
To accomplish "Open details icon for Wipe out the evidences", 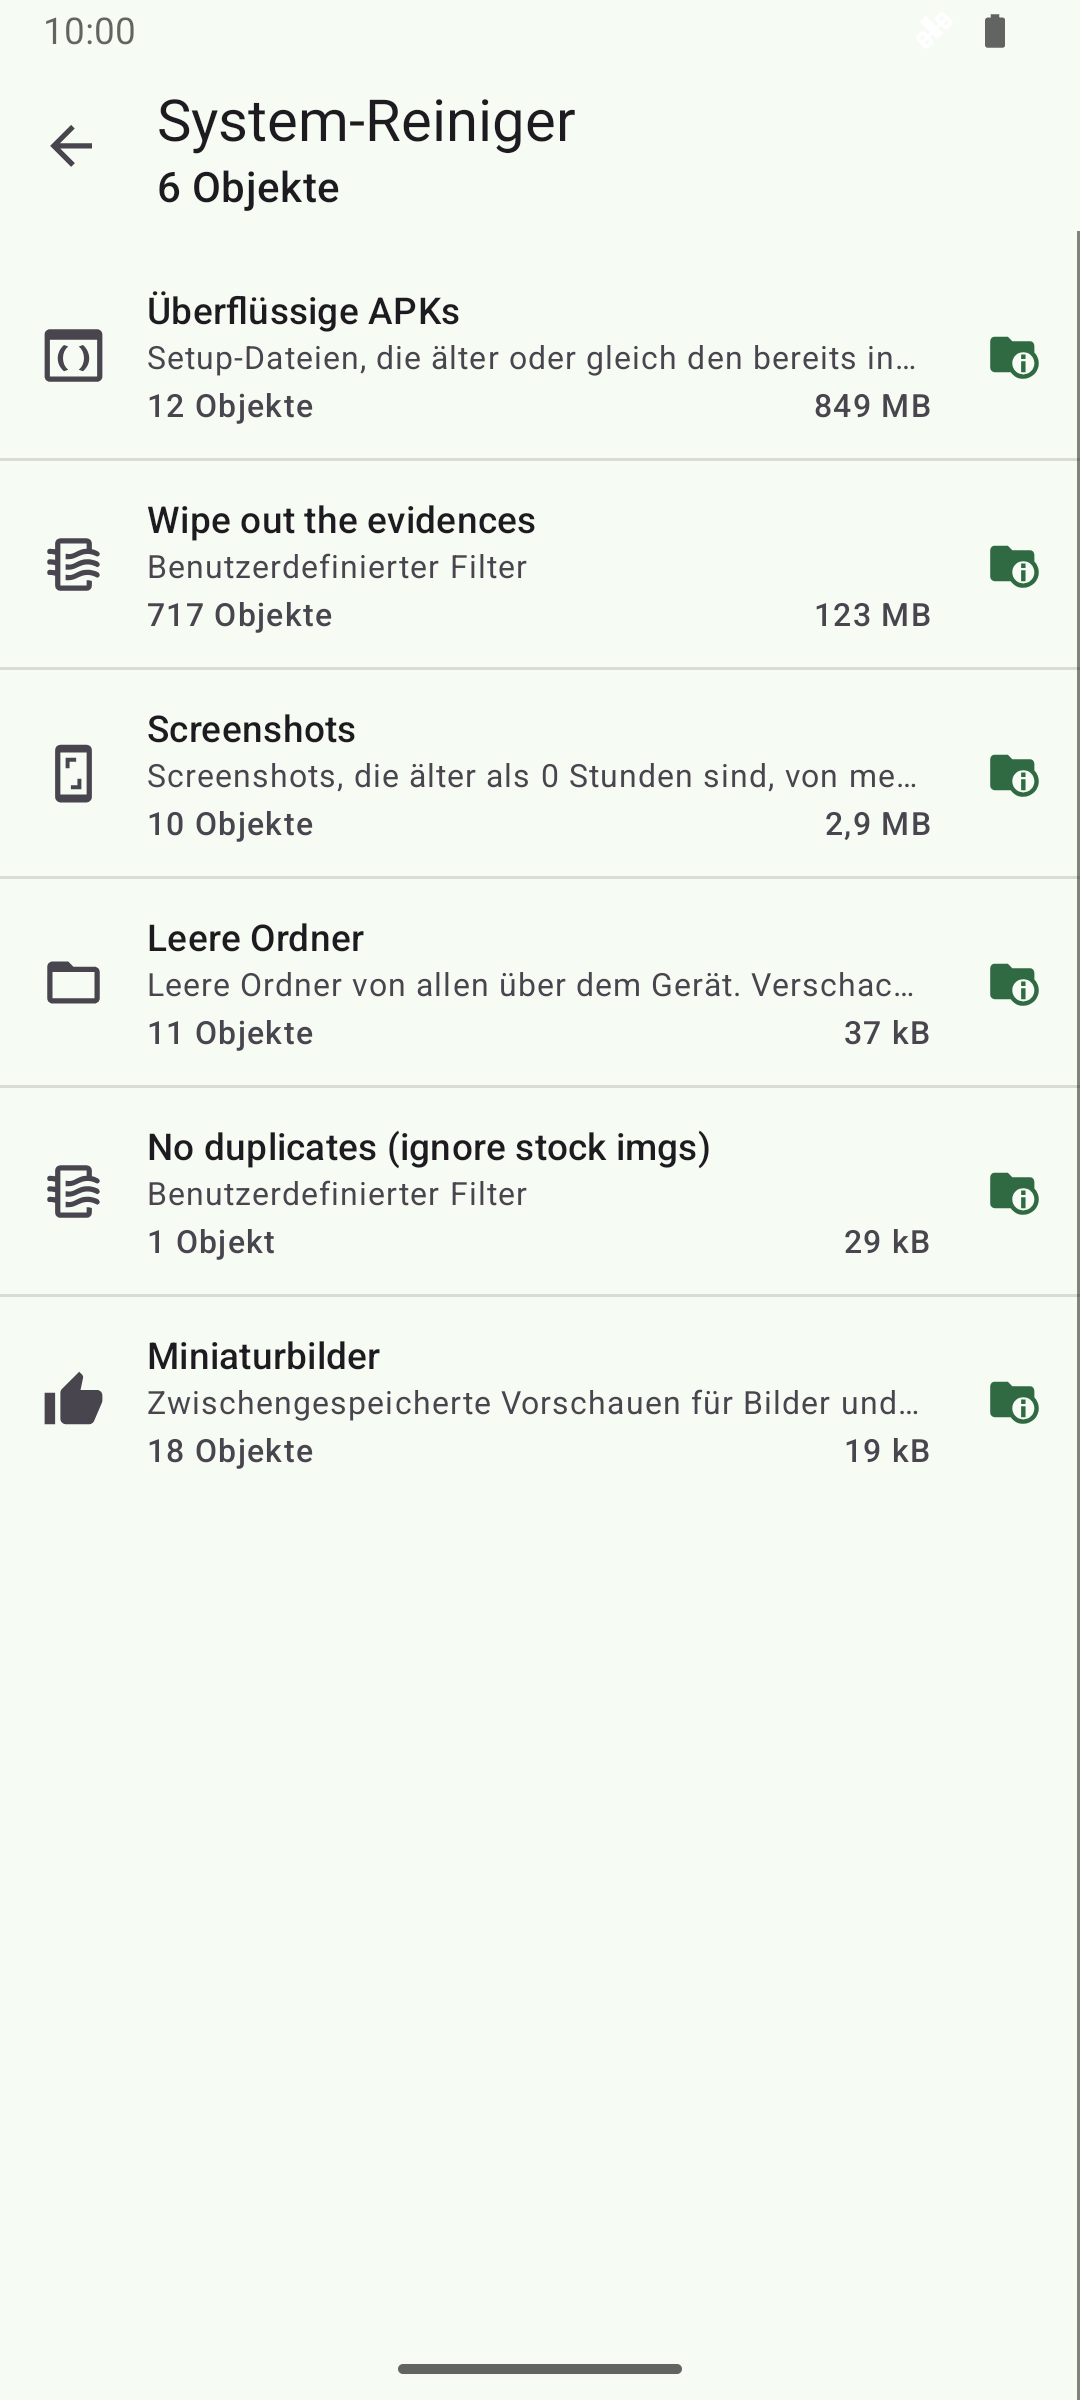I will tap(1013, 566).
